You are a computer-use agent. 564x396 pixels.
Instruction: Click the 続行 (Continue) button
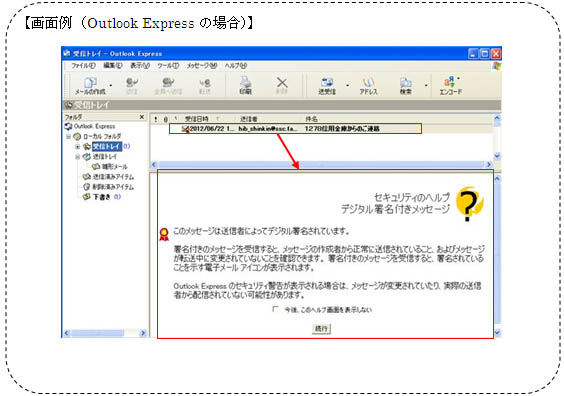tap(321, 328)
